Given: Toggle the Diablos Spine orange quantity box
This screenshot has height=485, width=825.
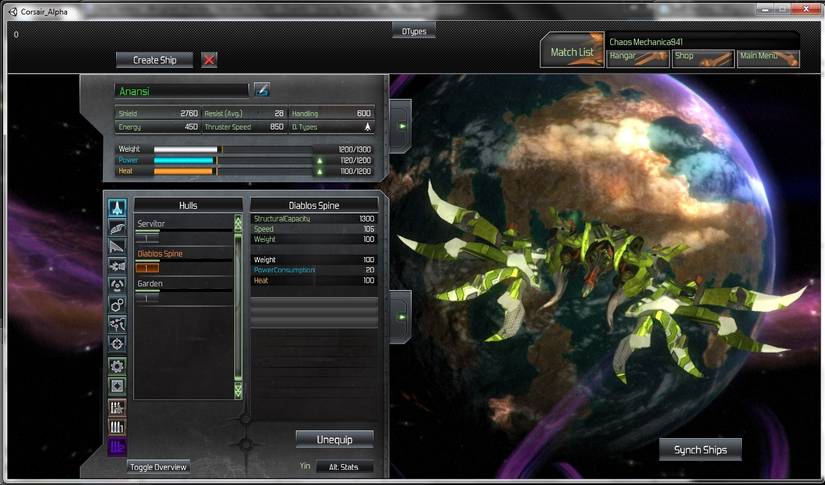Looking at the screenshot, I should [147, 268].
